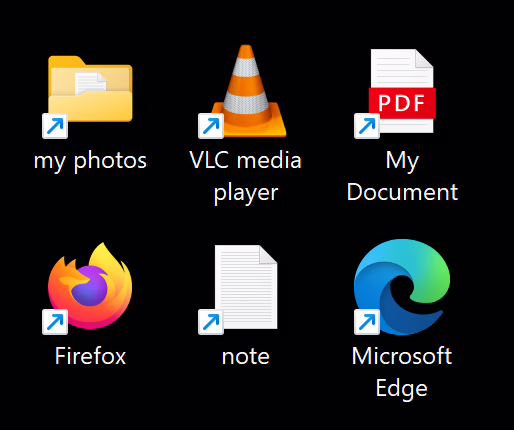Select the Firefox browser icon

click(87, 288)
